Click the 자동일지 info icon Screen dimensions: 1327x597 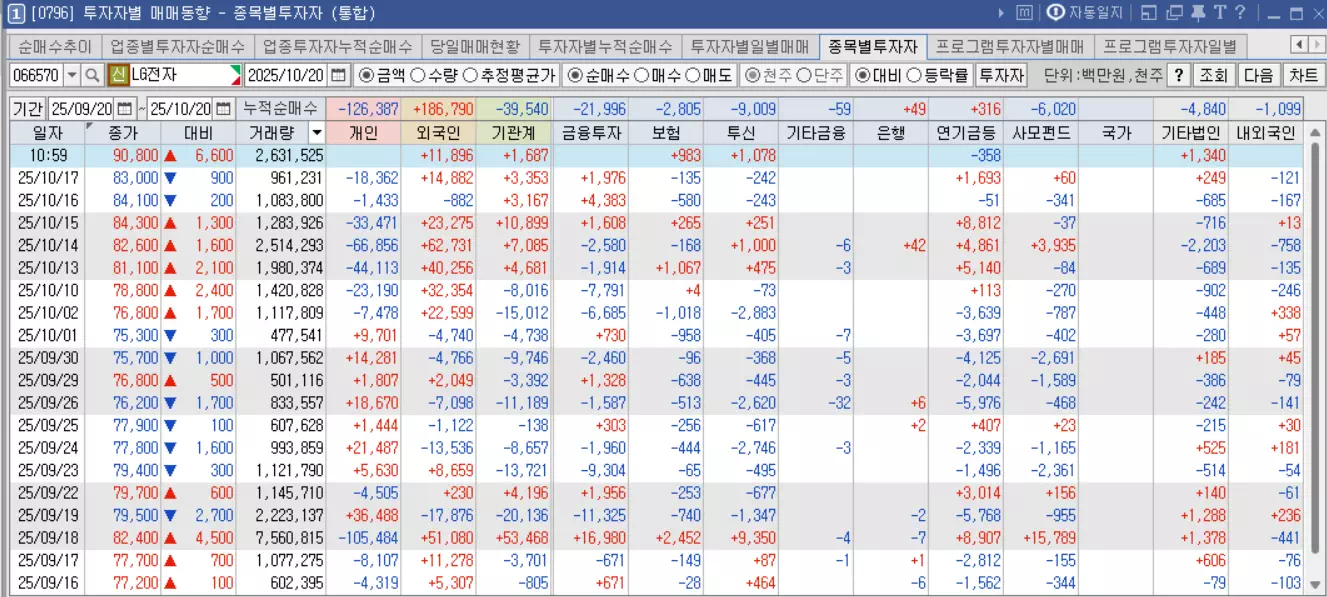click(x=1056, y=12)
